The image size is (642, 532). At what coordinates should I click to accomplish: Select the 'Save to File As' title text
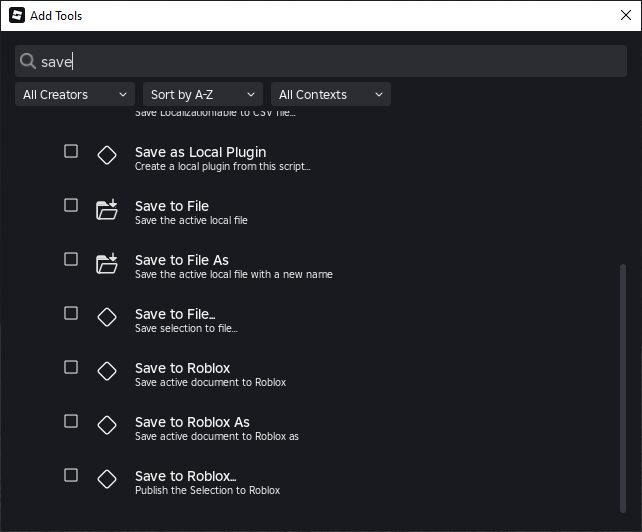tap(182, 260)
